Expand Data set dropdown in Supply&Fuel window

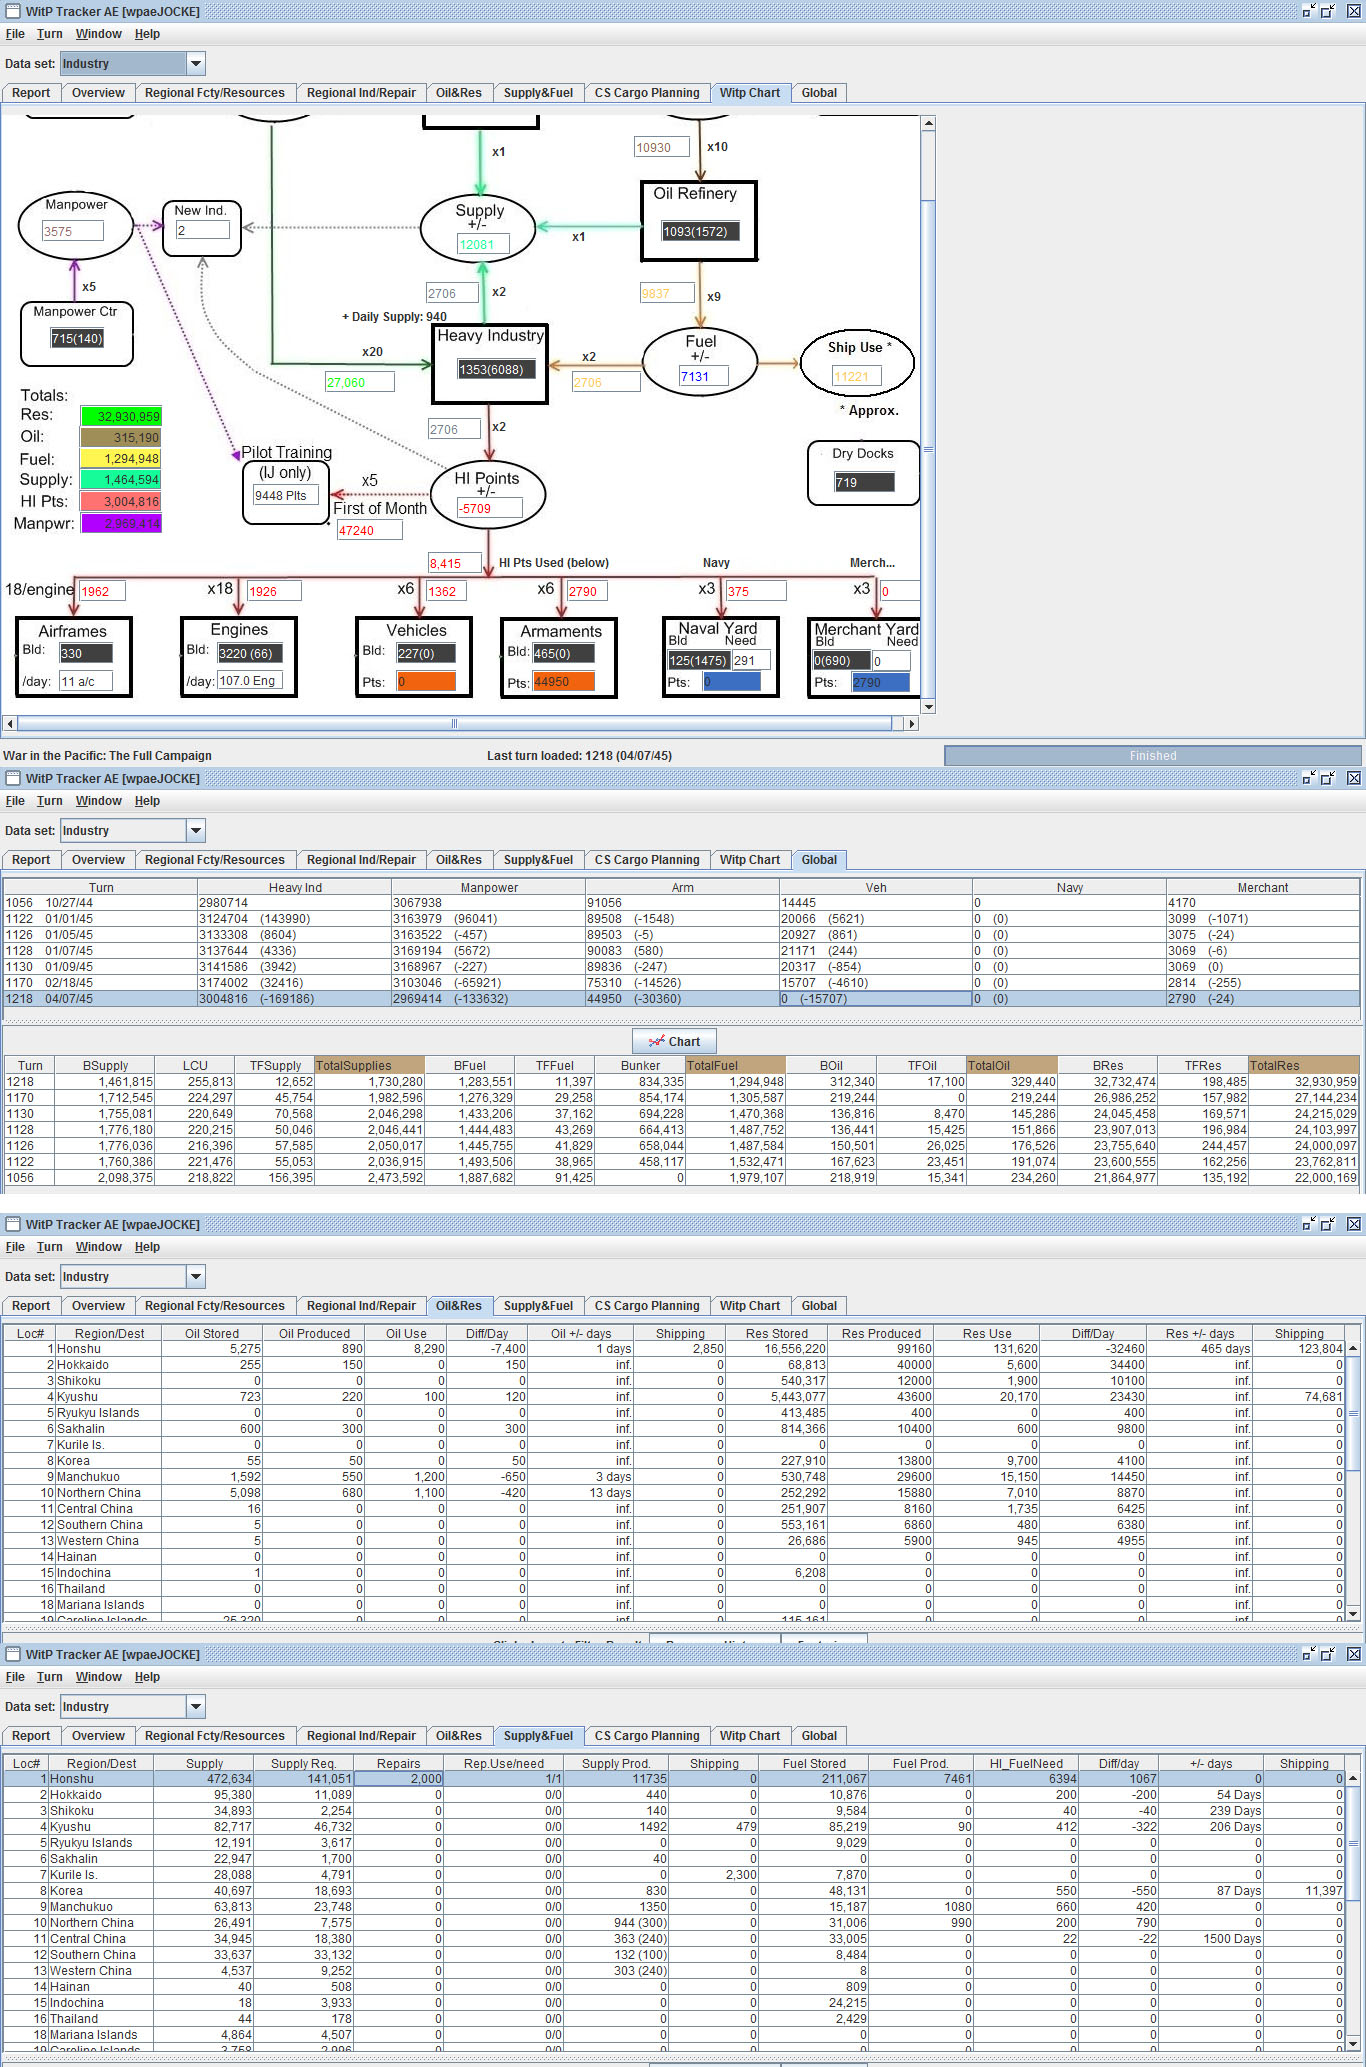coord(196,1706)
